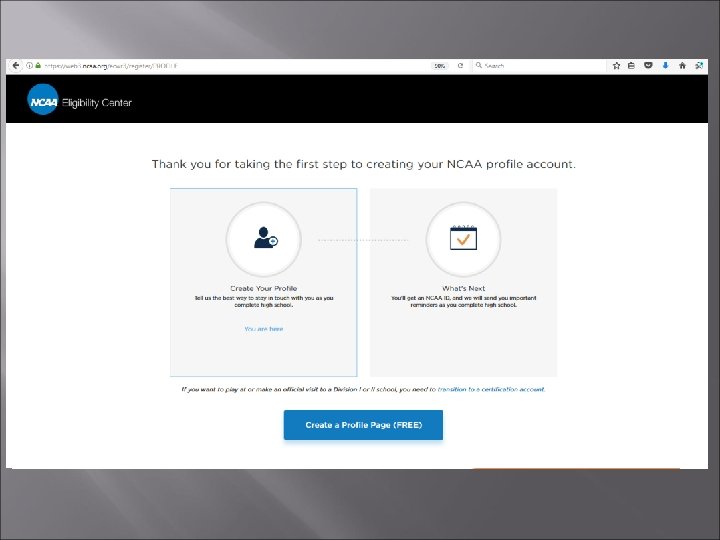Open the 'transition to a certification account' link
Viewport: 720px width, 540px height.
491,389
